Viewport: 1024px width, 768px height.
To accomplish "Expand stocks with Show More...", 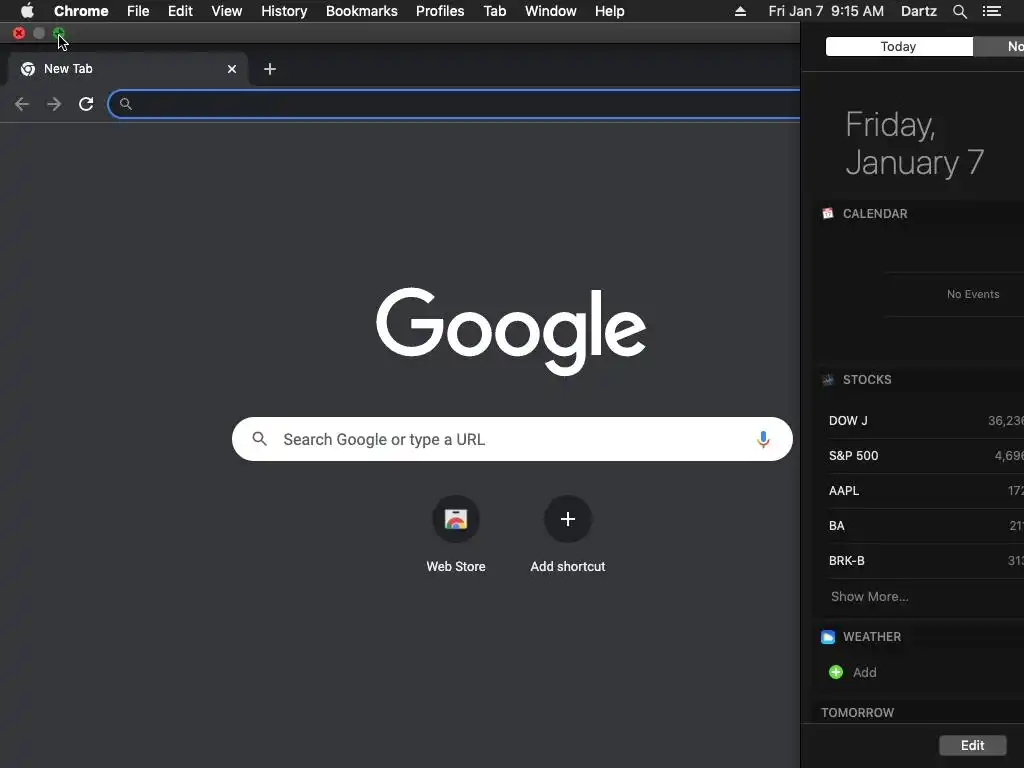I will click(870, 596).
